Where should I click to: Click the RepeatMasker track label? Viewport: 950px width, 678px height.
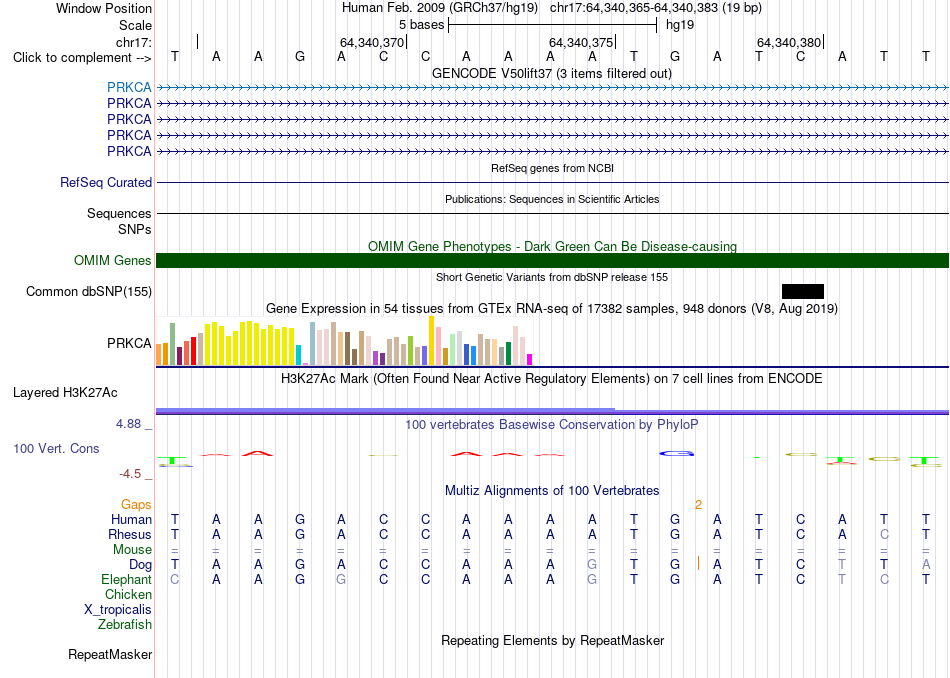(x=110, y=654)
